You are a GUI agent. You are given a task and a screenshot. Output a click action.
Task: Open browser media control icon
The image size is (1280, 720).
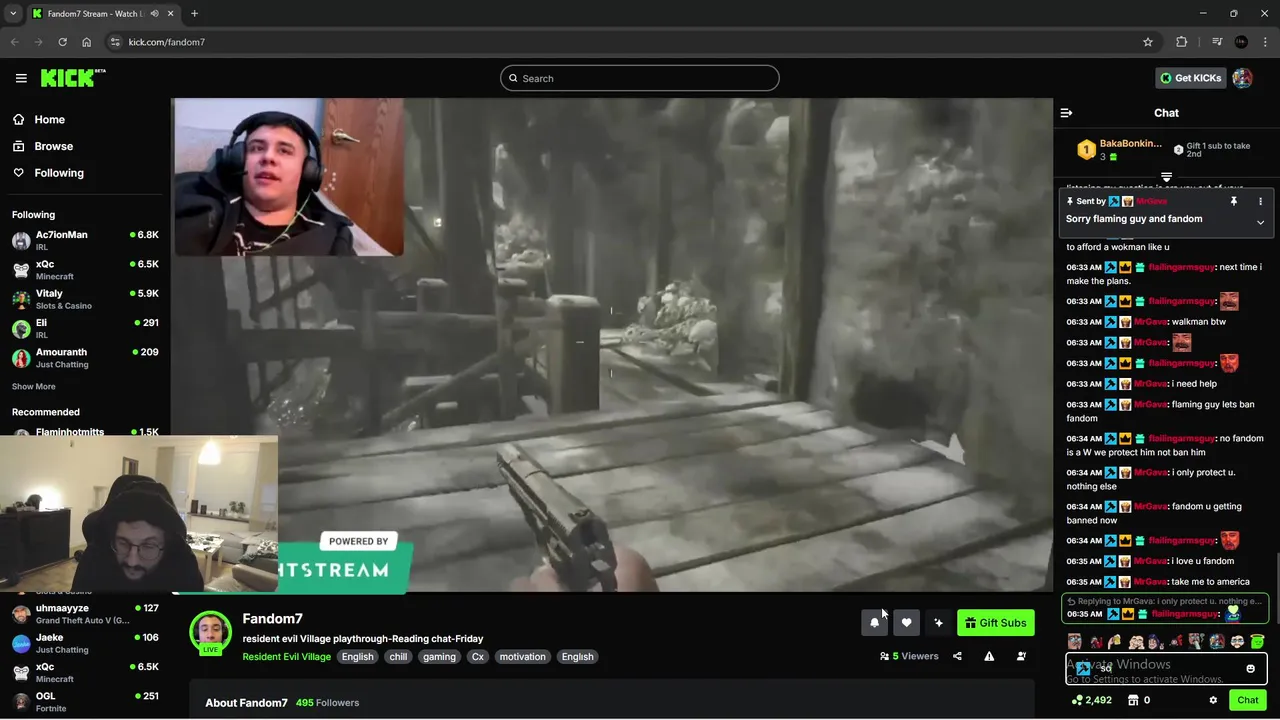point(1216,42)
